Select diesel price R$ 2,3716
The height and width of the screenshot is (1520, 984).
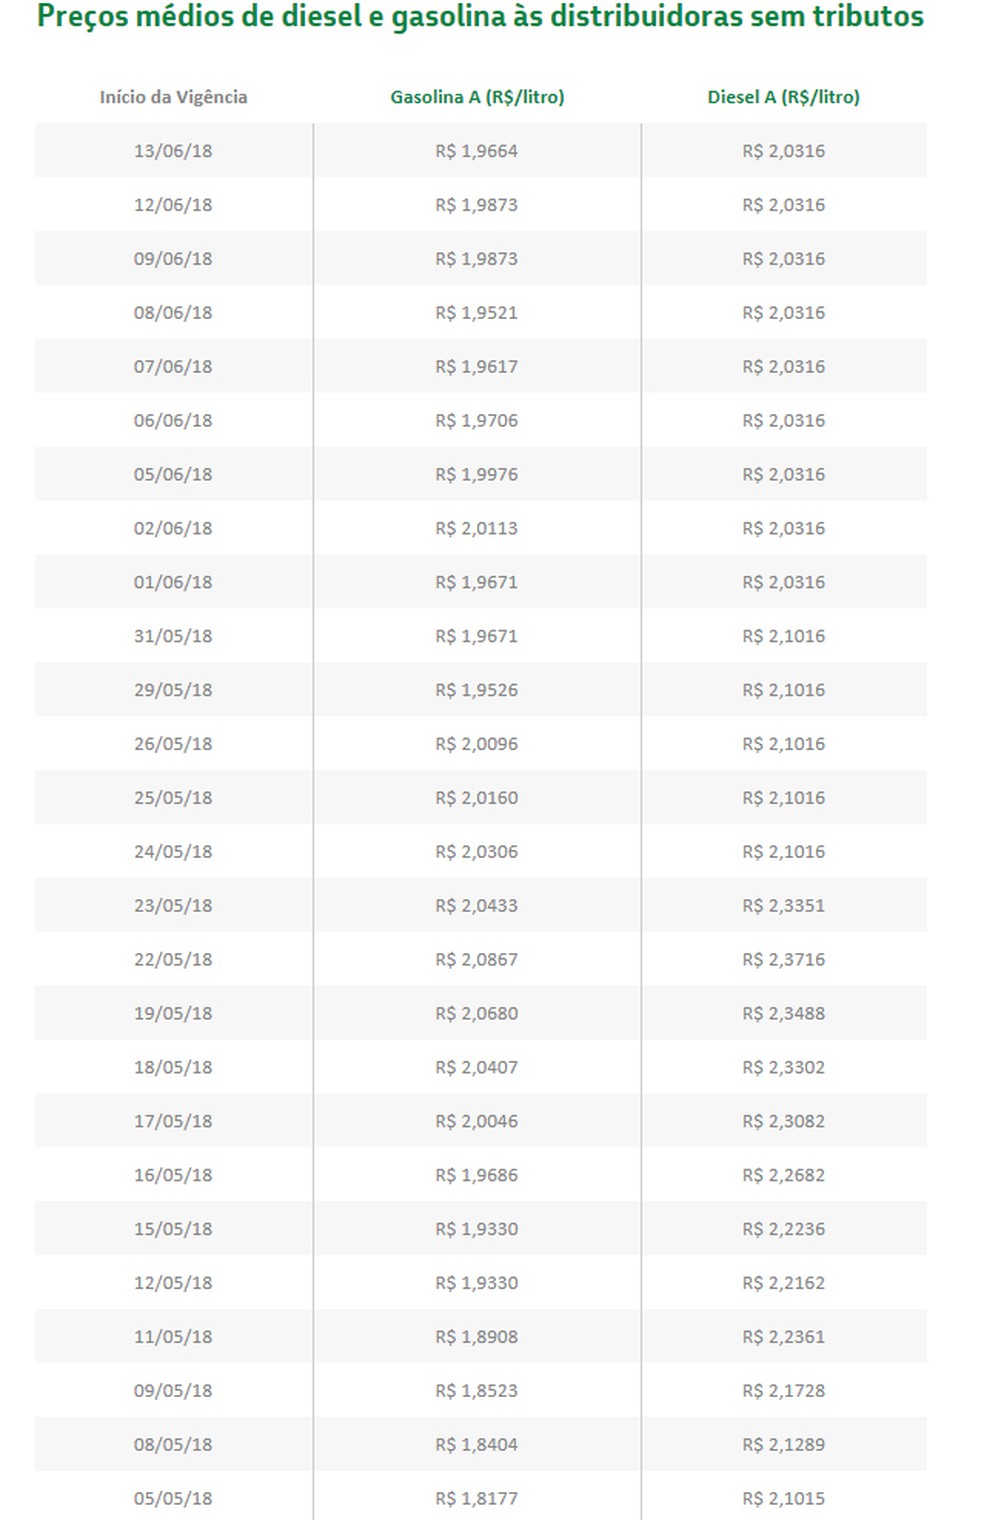point(783,960)
